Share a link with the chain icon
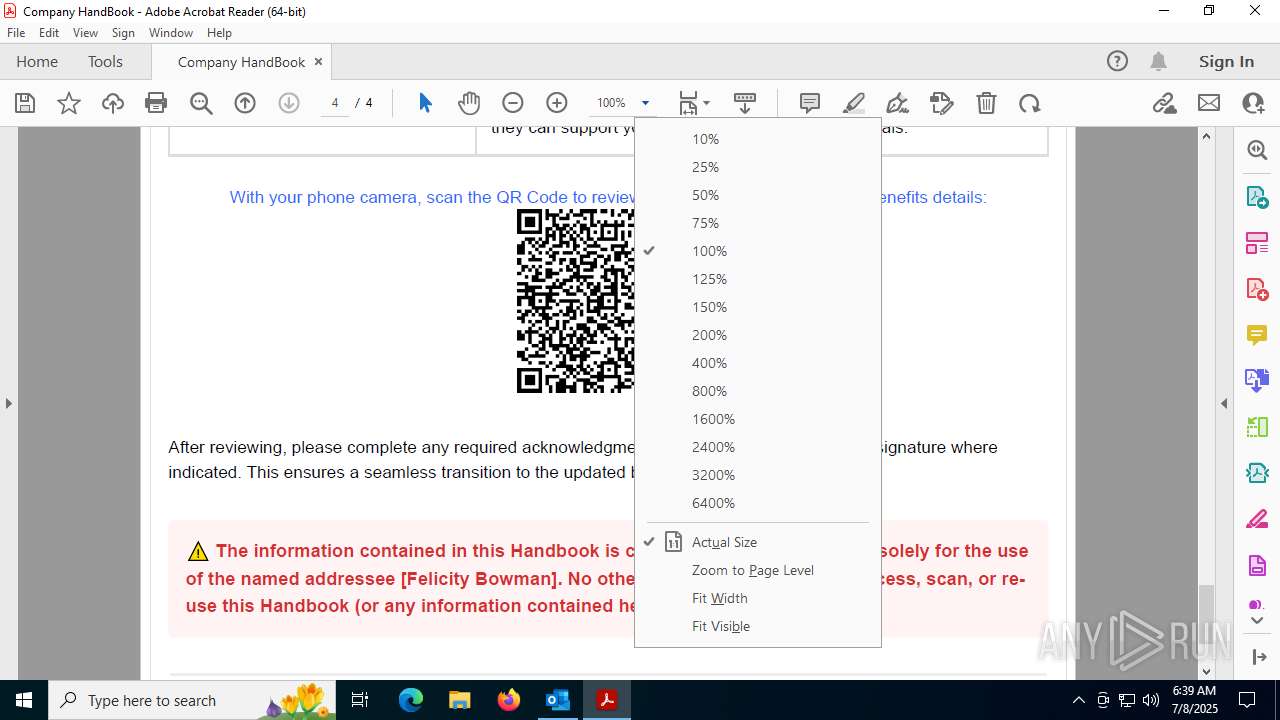Screen dimensions: 1280x720 1165,103
